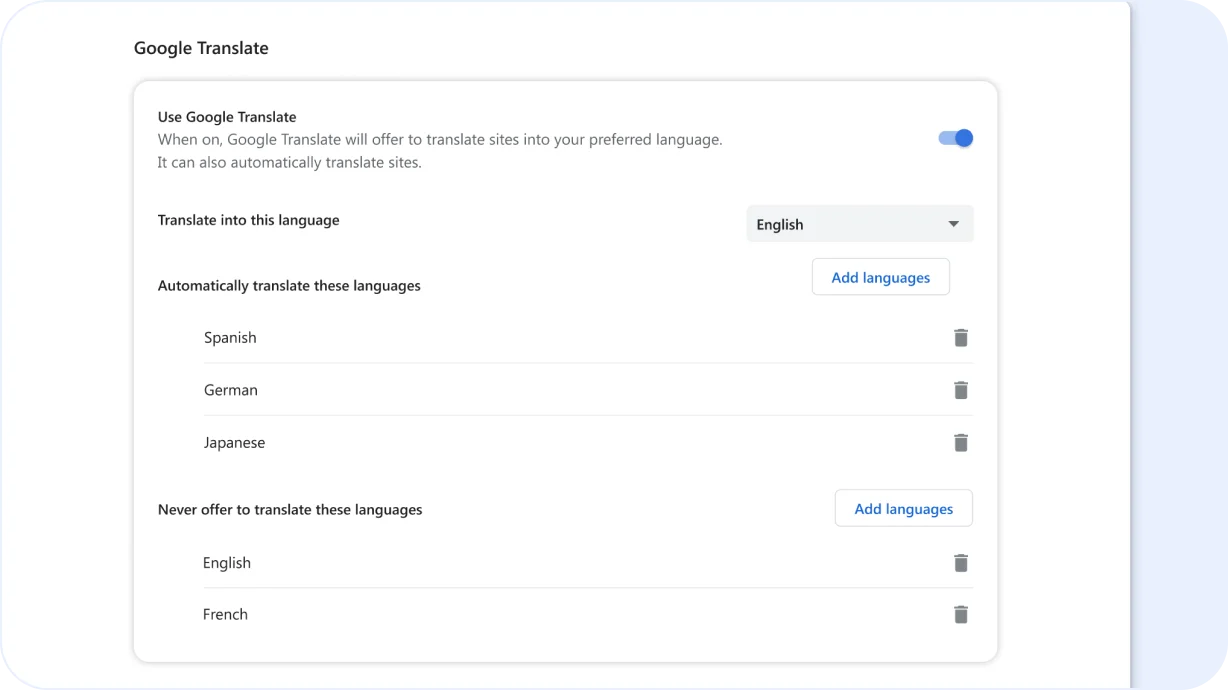Delete Japanese from automatically translated languages
This screenshot has width=1228, height=690.
[961, 442]
